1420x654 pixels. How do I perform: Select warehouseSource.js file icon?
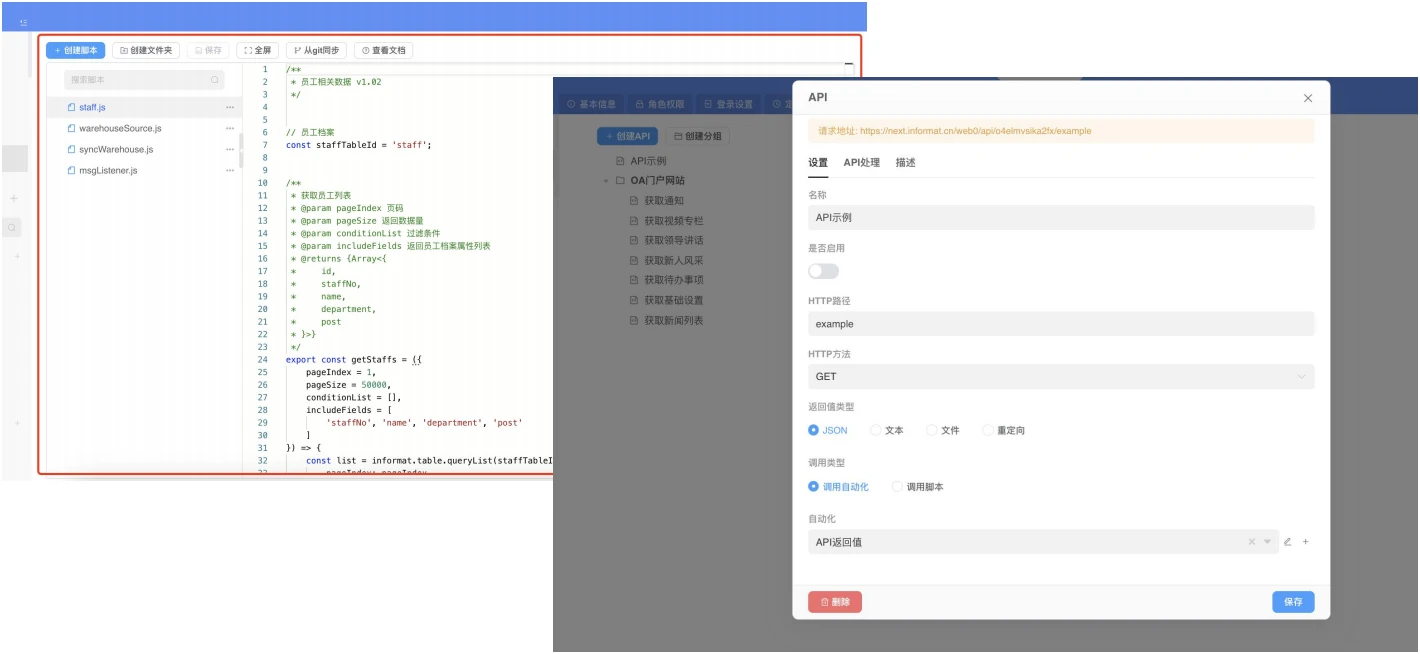71,128
